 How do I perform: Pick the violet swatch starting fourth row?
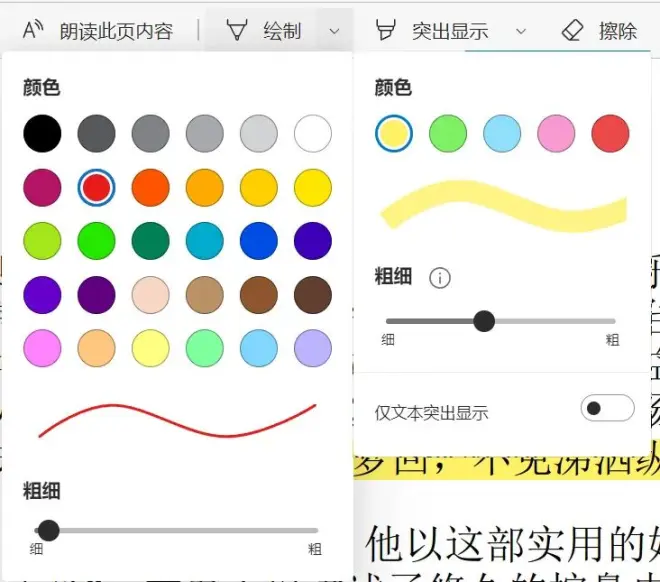(42, 295)
